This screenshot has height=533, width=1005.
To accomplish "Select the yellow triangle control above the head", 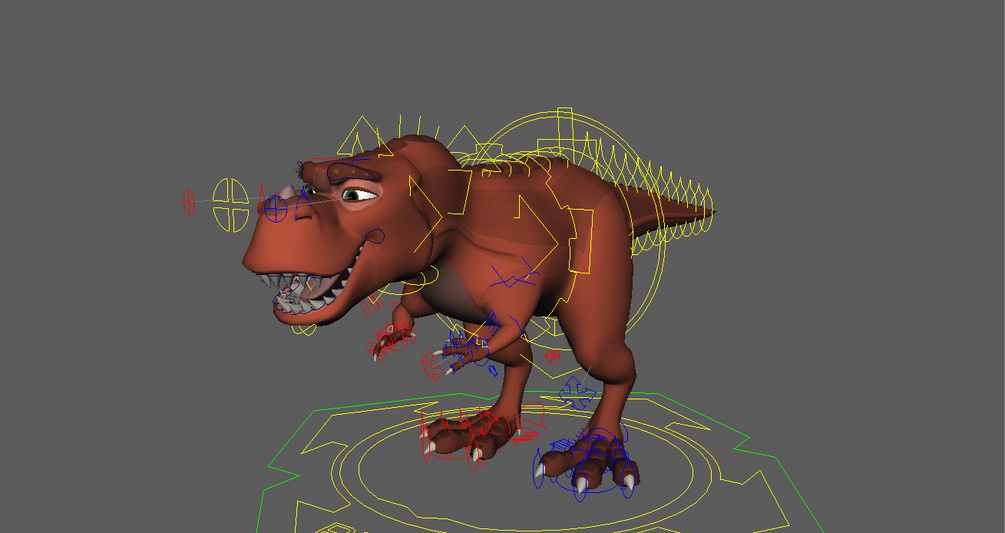I will point(361,135).
